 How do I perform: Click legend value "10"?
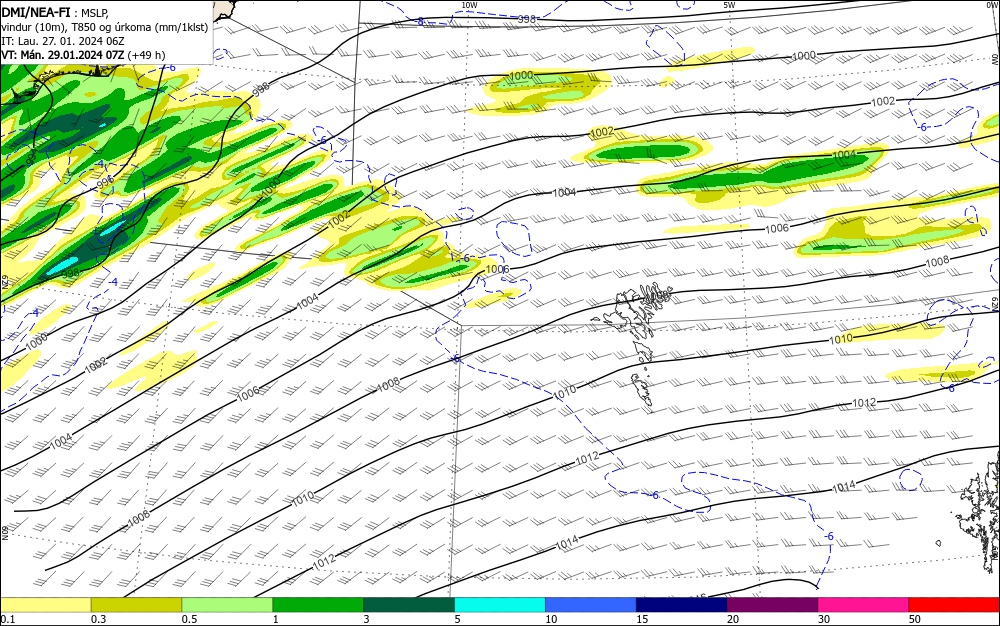coord(551,619)
